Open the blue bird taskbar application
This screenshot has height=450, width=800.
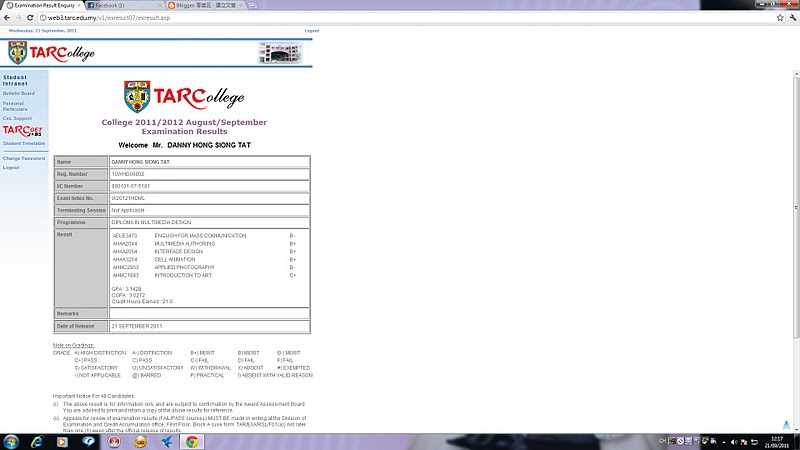point(166,442)
